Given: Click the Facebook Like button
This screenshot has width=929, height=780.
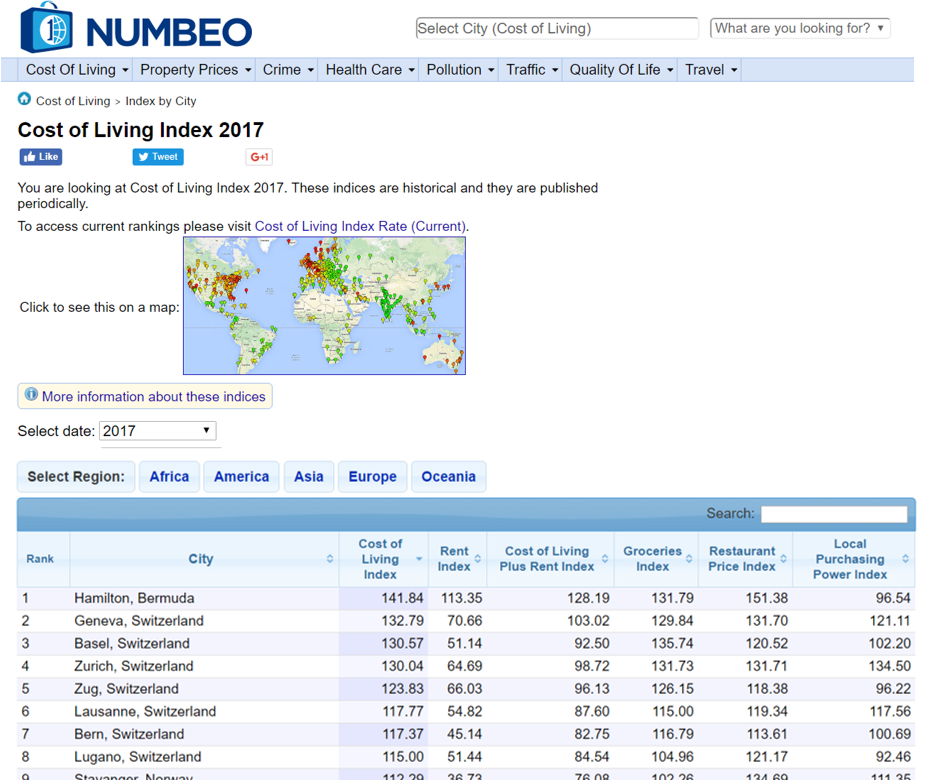Looking at the screenshot, I should click(x=41, y=157).
